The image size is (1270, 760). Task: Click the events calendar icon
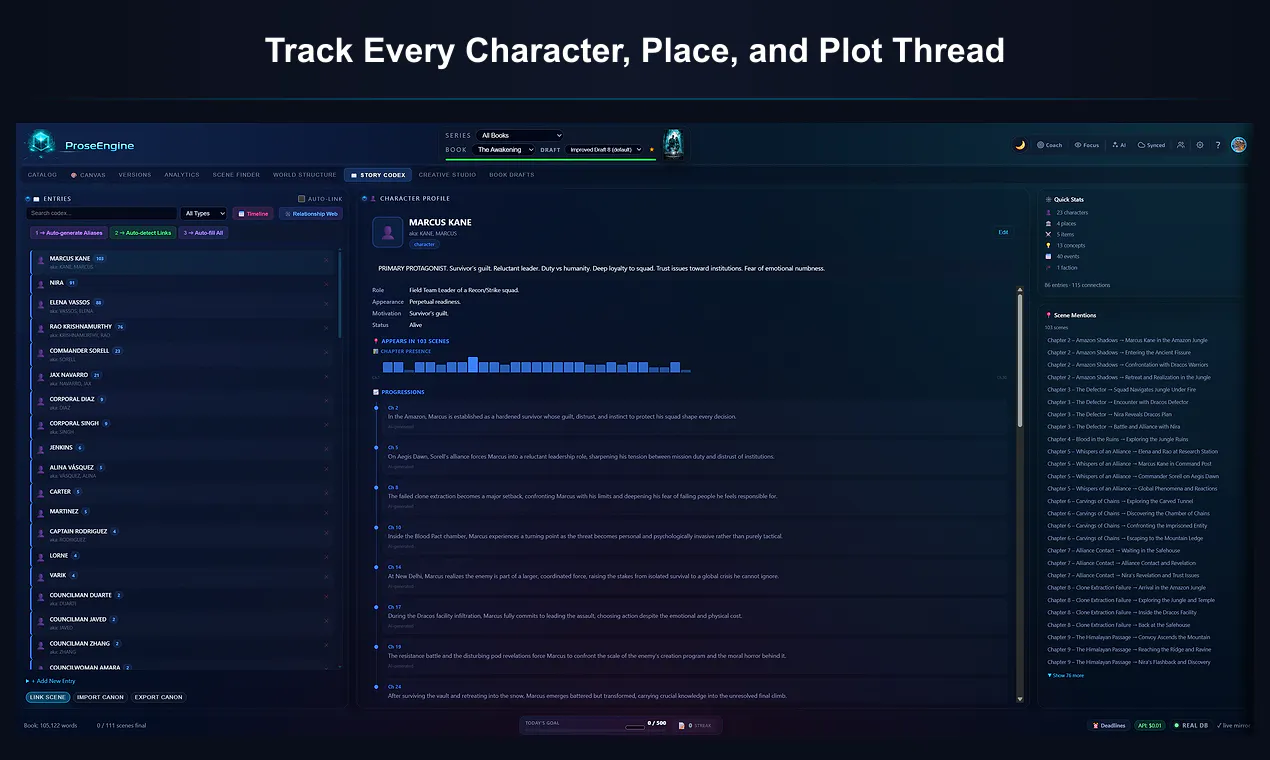click(1048, 257)
